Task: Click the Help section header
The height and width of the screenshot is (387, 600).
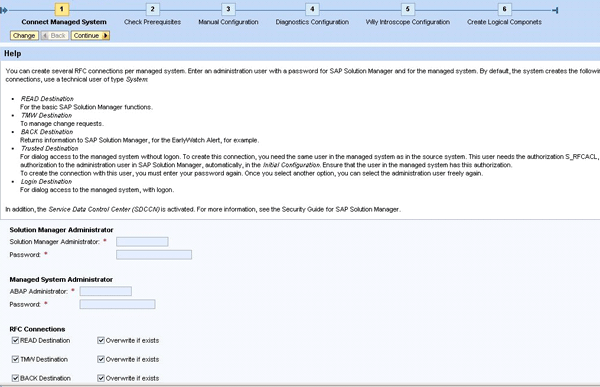Action: (x=13, y=54)
